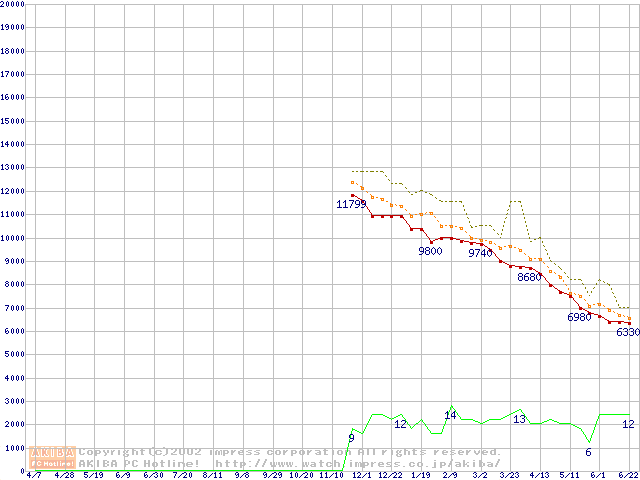
Task: Click the 8000 vertical axis value
Action: coord(15,284)
